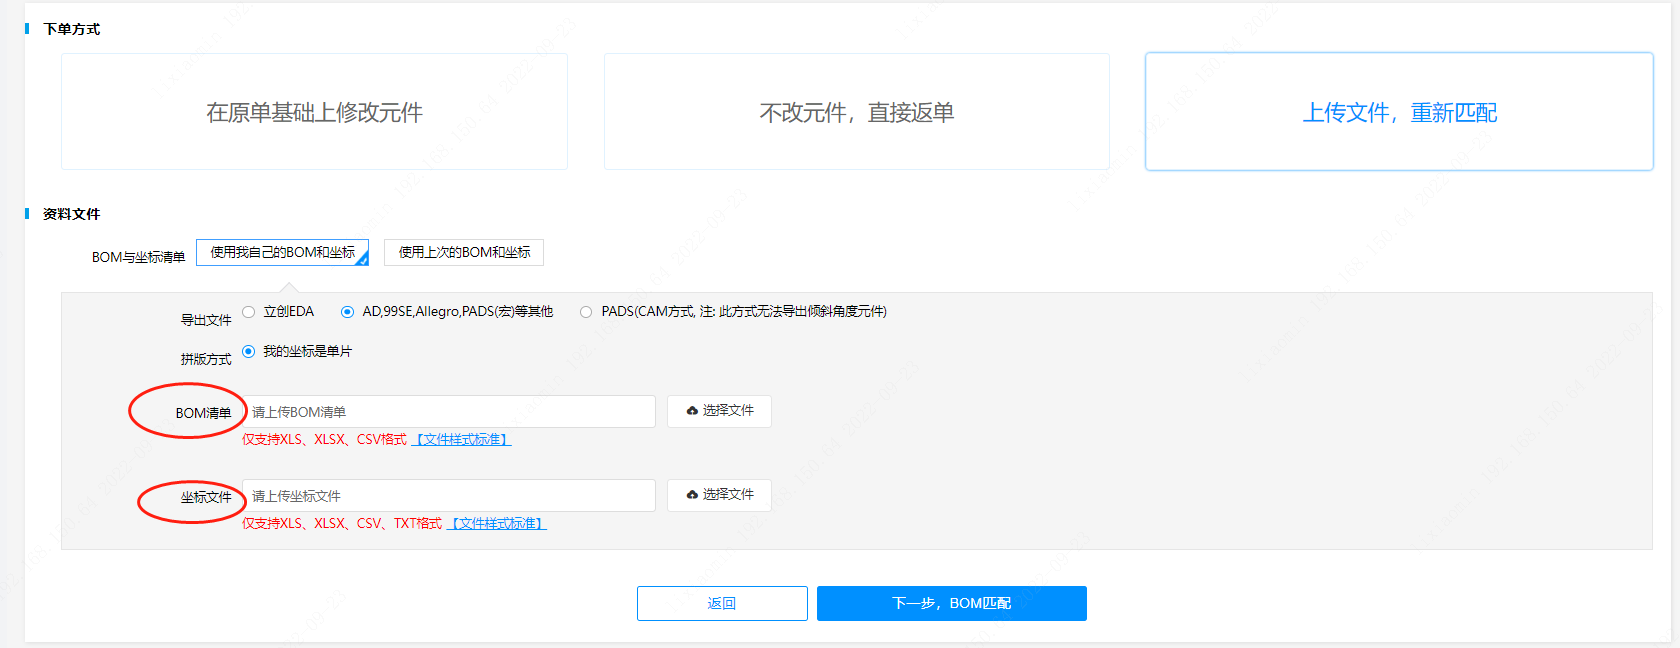1680x648 pixels.
Task: Proceed with 下一步，BOM匹配 button
Action: point(951,603)
